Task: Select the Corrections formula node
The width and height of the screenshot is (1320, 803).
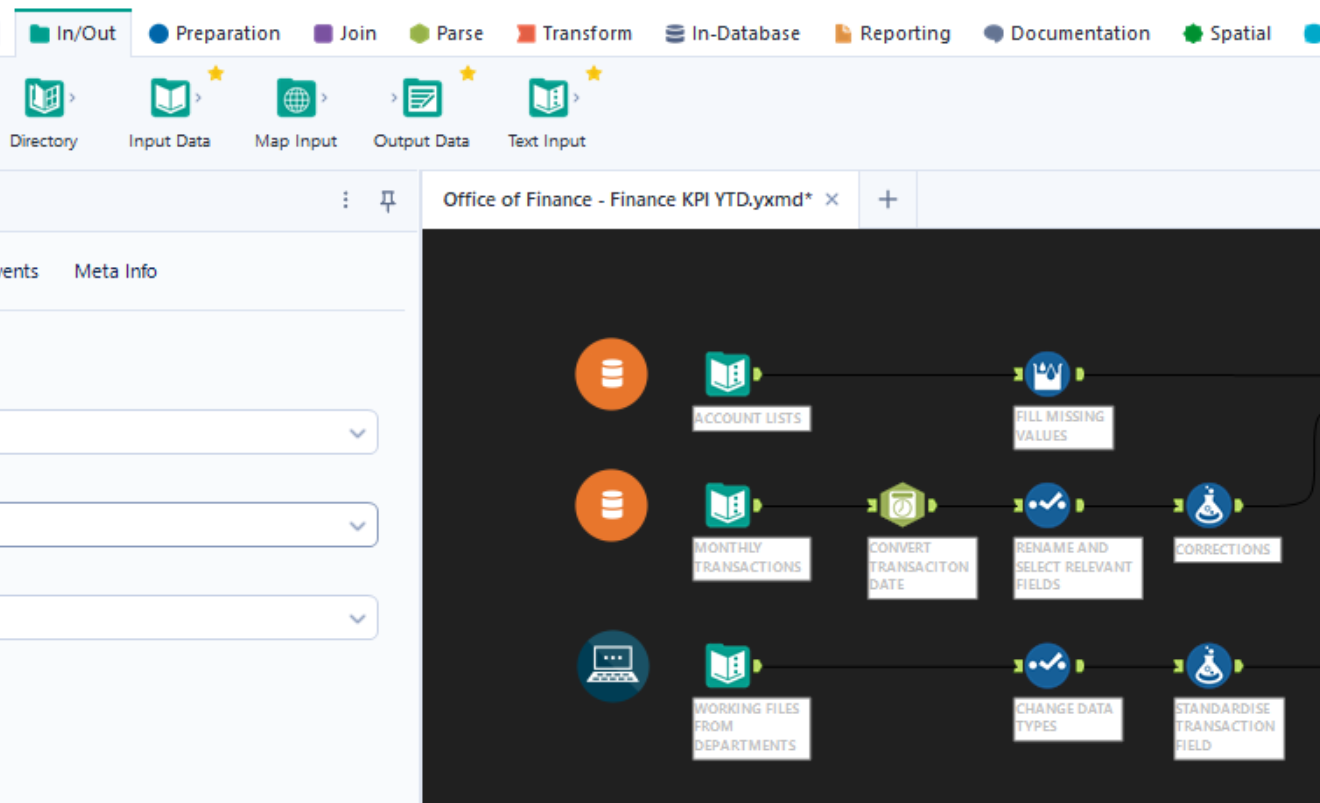Action: point(1211,505)
